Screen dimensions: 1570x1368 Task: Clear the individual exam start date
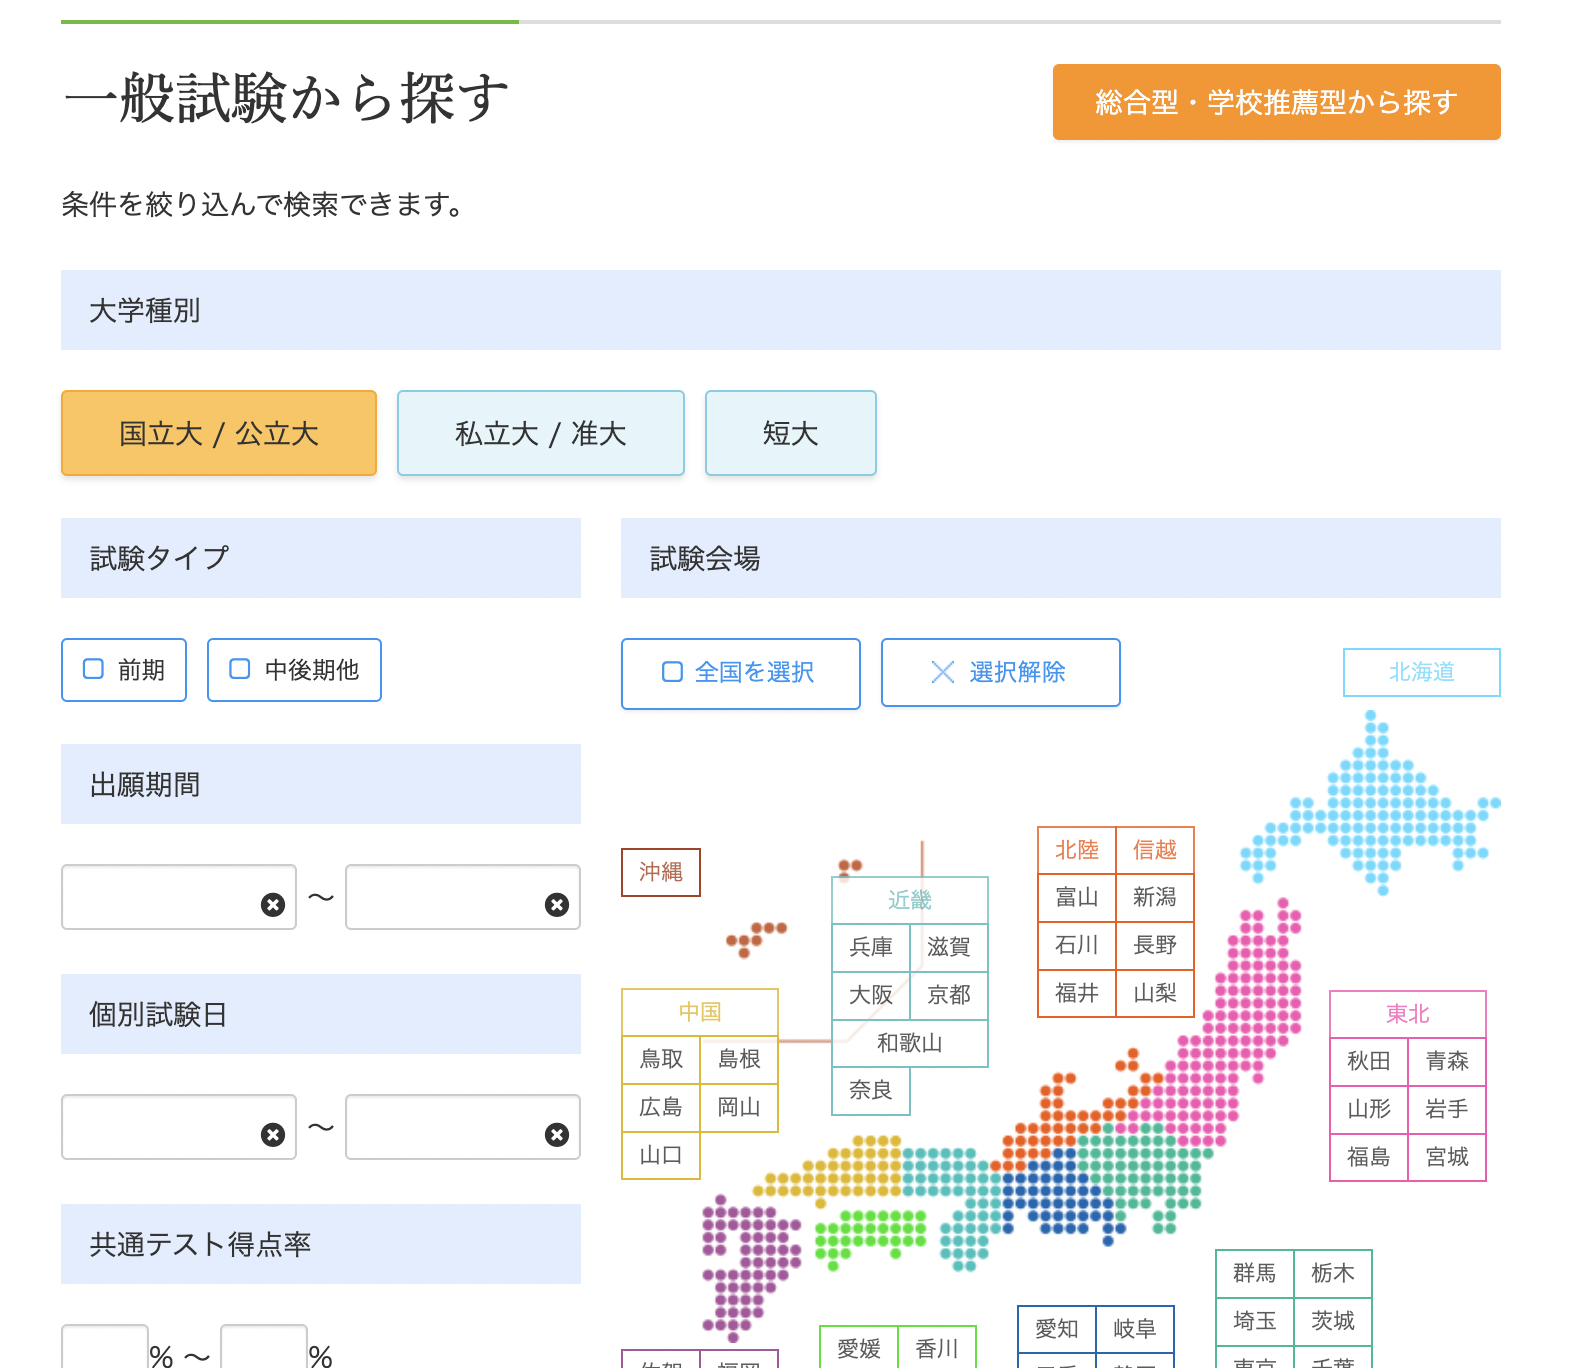pyautogui.click(x=273, y=1135)
